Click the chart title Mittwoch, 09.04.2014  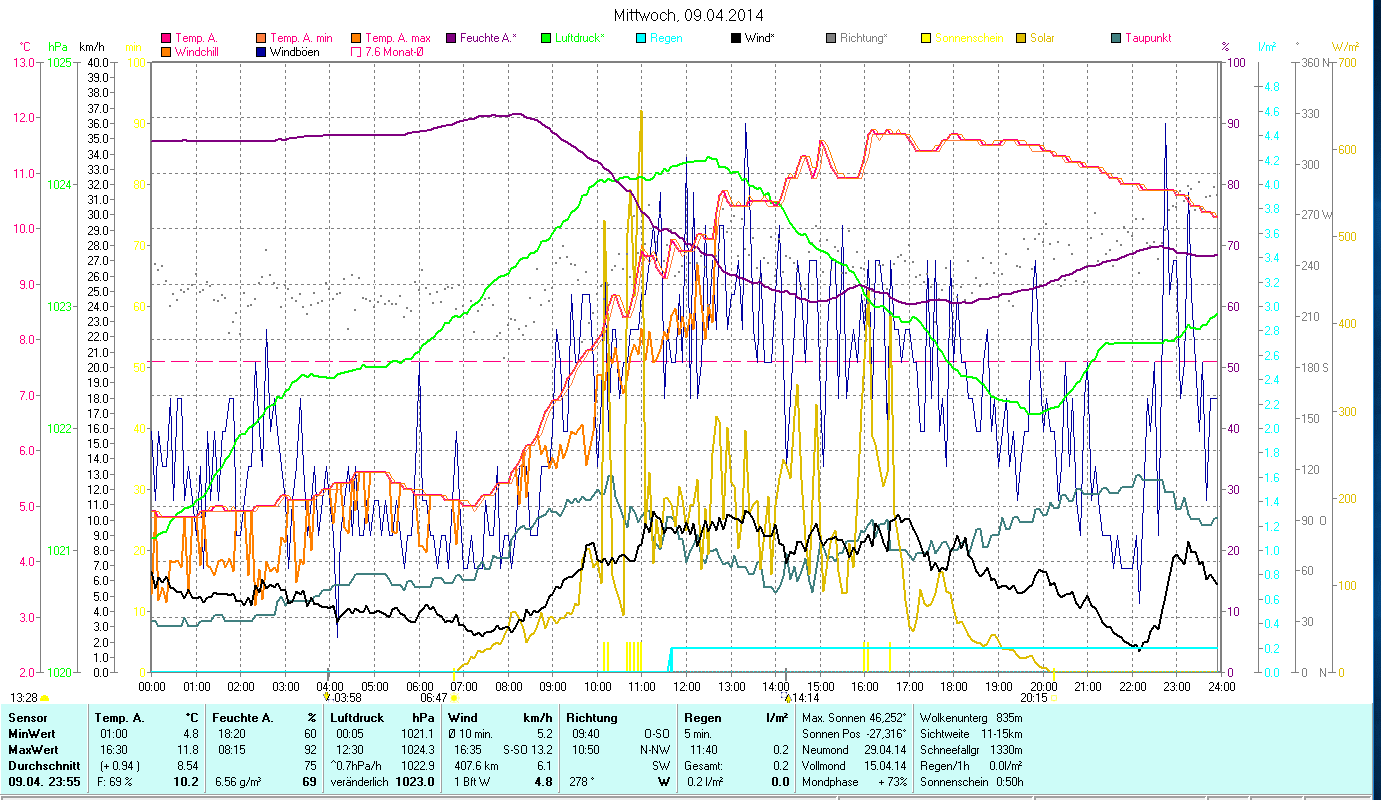coord(690,15)
